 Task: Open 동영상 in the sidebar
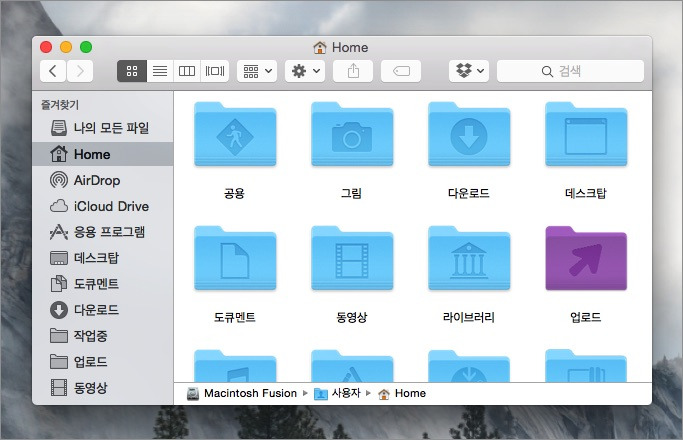103,387
